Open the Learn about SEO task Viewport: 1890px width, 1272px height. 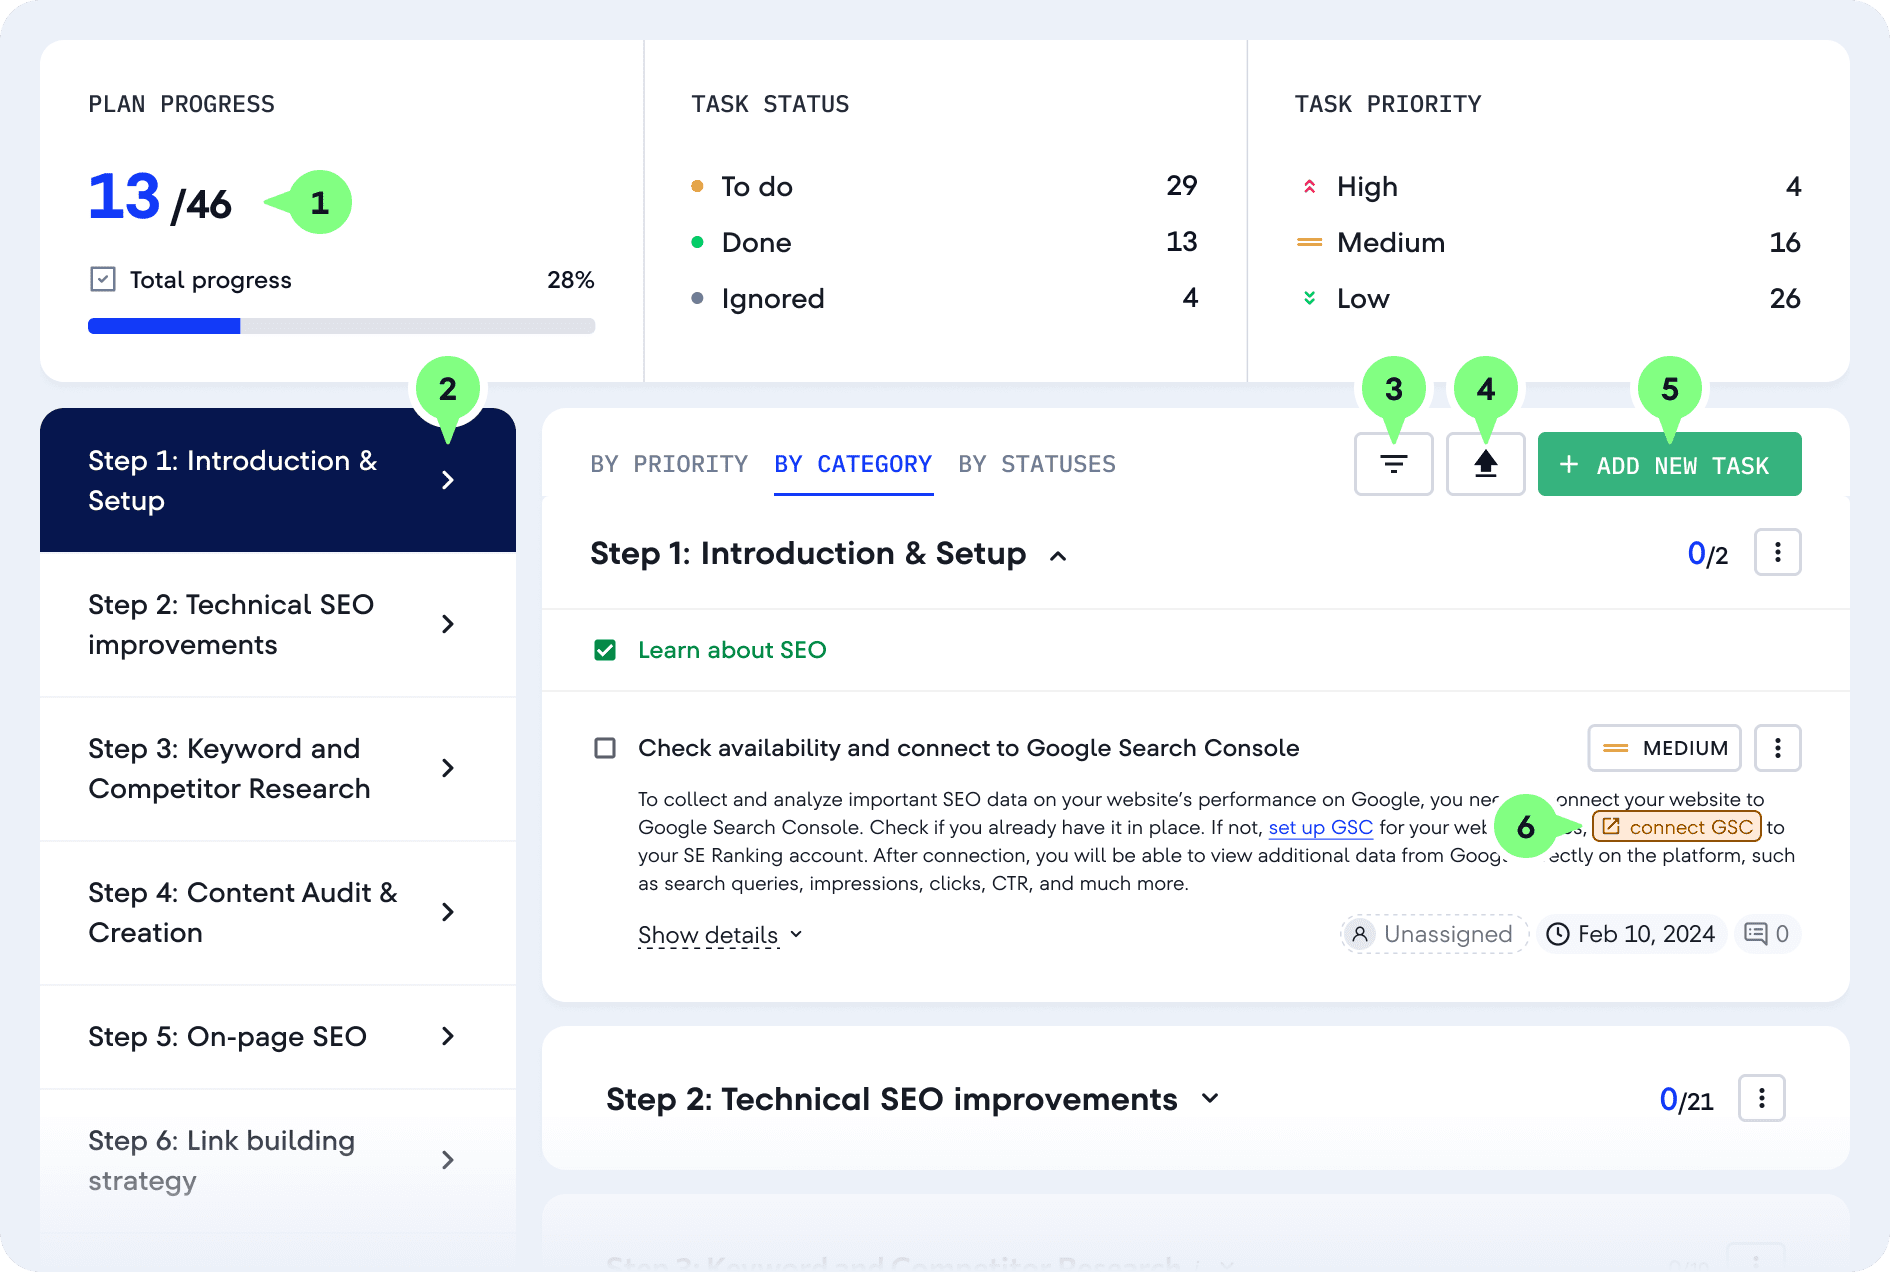(x=732, y=650)
